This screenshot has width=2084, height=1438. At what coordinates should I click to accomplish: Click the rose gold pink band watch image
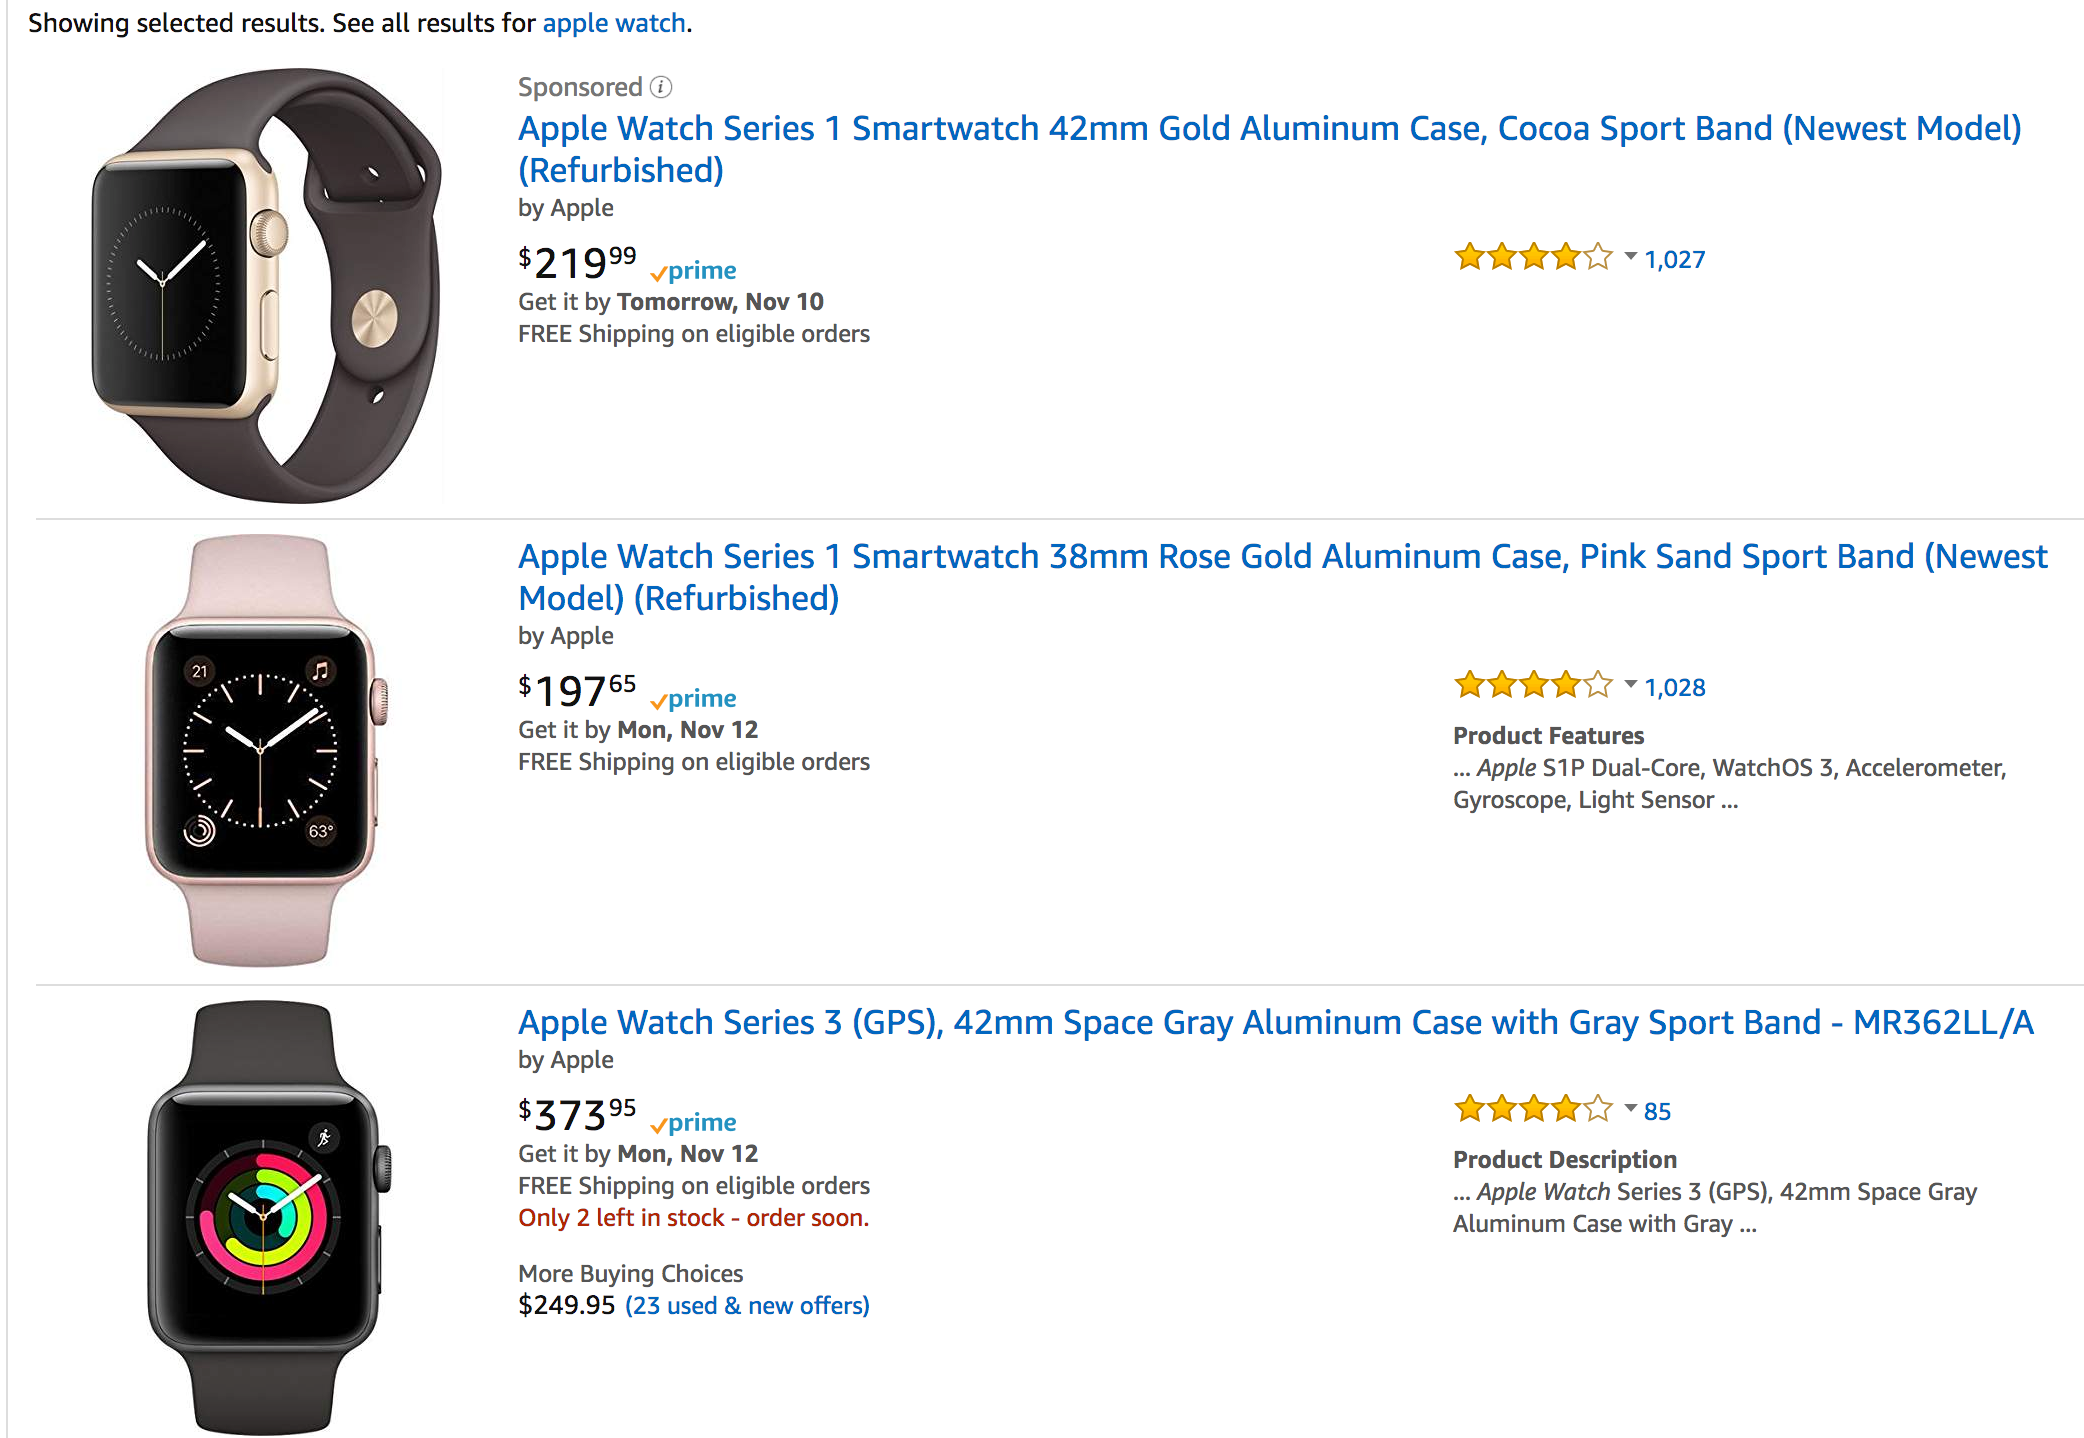[265, 751]
